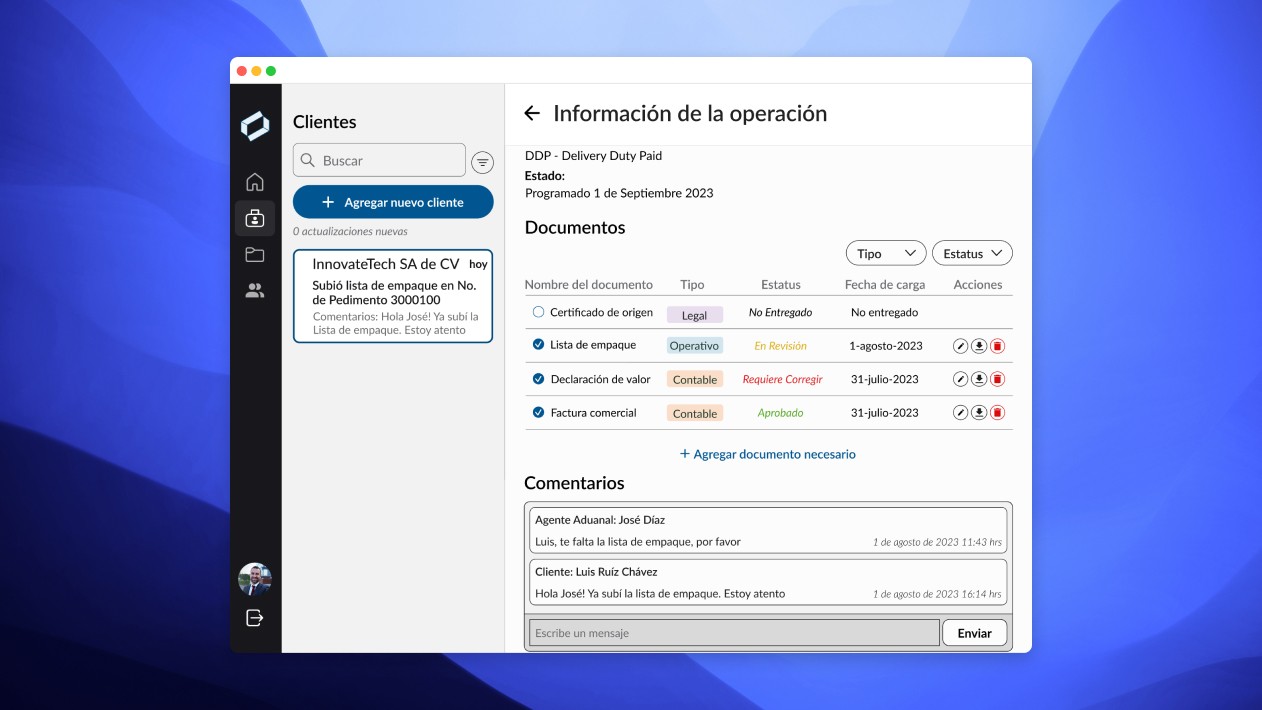Viewport: 1262px width, 710px height.
Task: Click the Programado 1 de Septiembre 2023 text
Action: (x=619, y=193)
